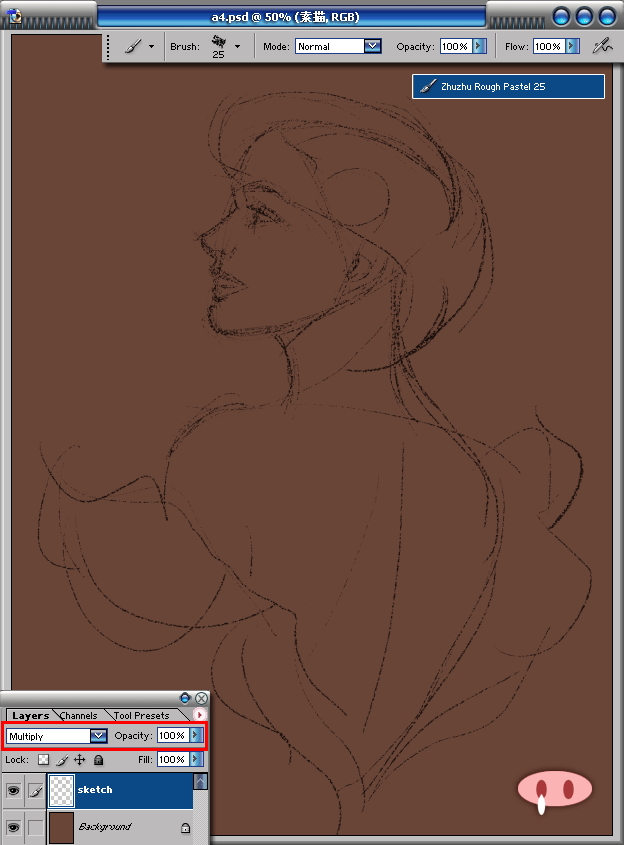Select the Background layer name
This screenshot has height=845, width=624.
tap(105, 826)
